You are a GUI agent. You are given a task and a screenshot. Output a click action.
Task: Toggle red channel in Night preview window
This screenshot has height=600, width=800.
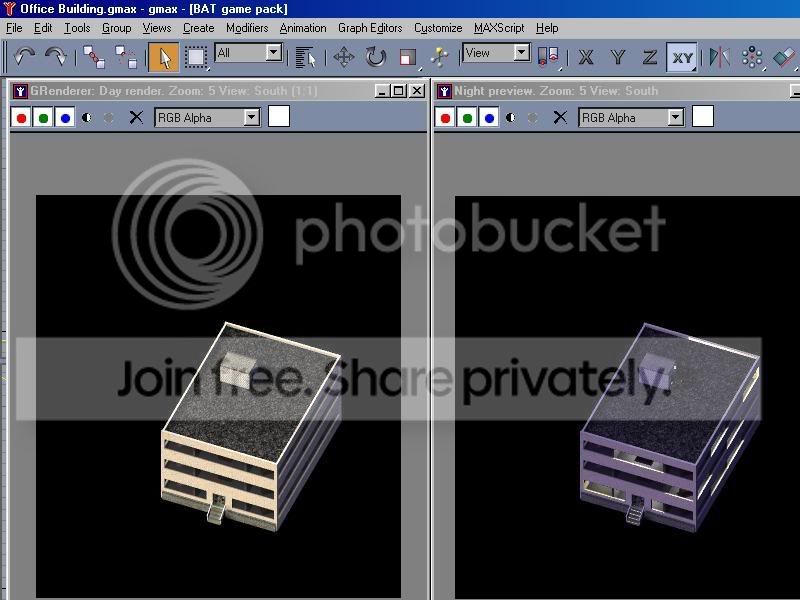tap(445, 117)
